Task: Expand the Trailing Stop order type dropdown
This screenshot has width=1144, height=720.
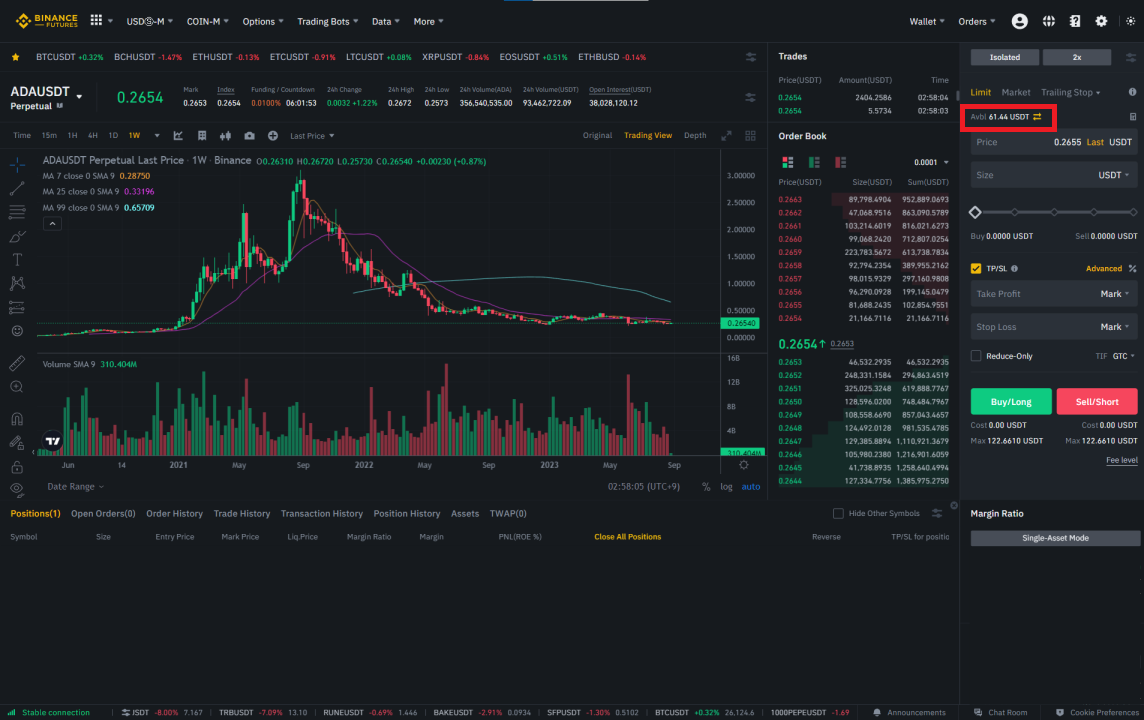Action: tap(1070, 93)
